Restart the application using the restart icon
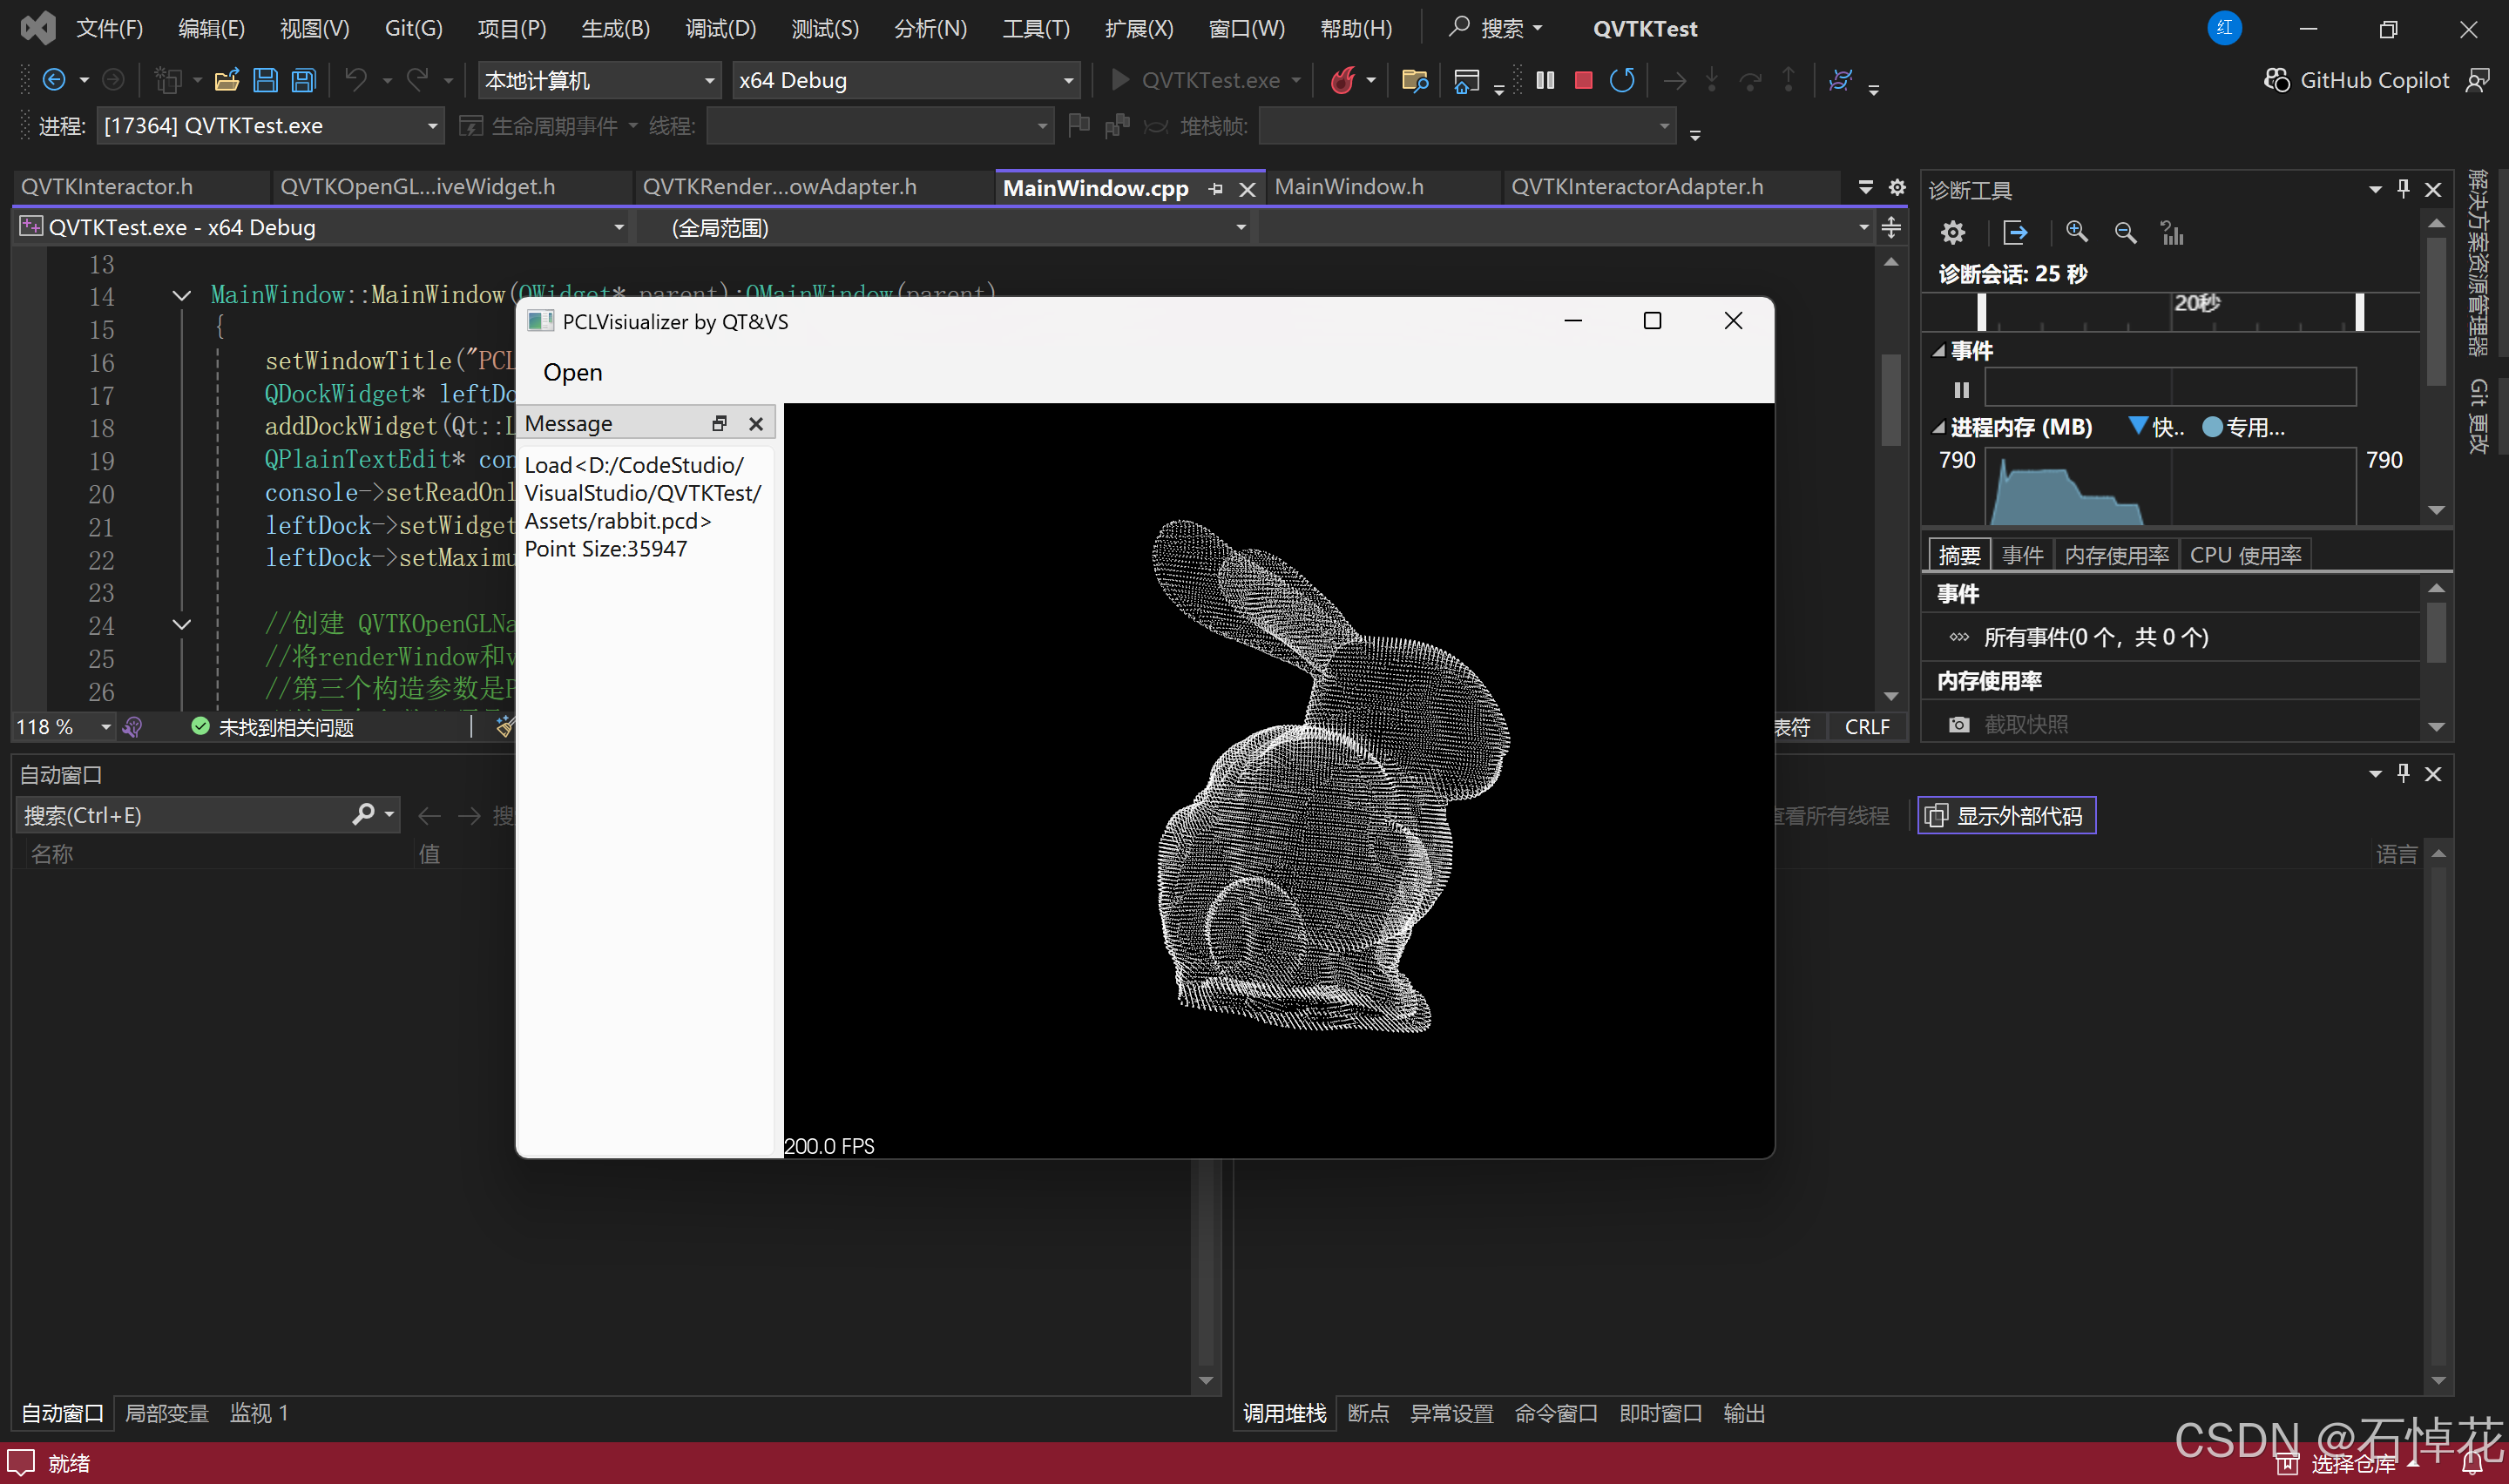The width and height of the screenshot is (2509, 1484). [x=1623, y=80]
